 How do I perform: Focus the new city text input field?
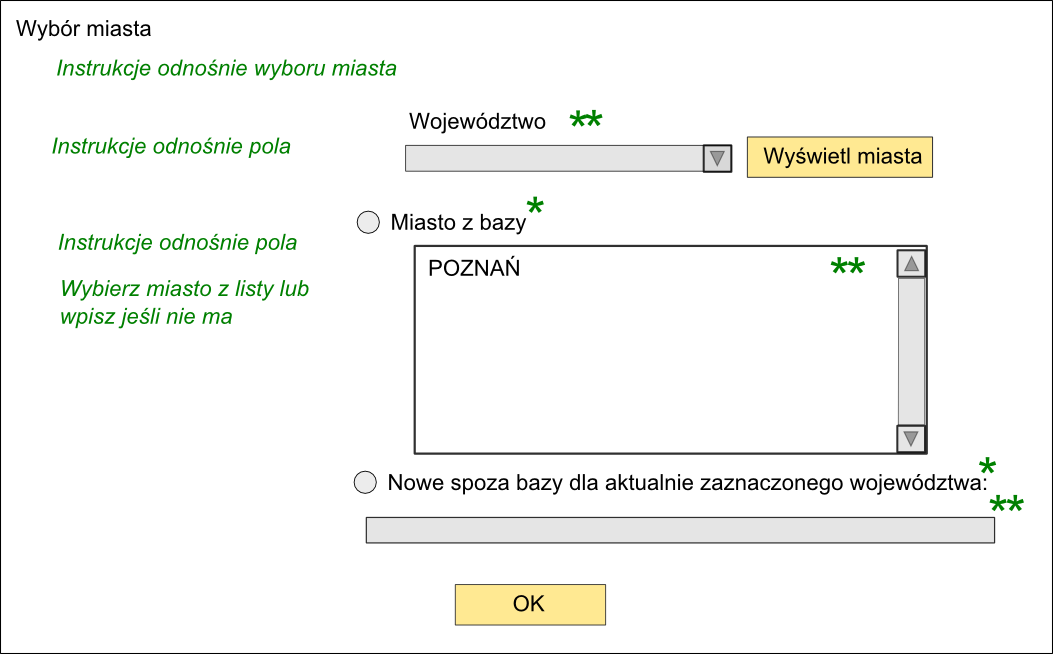(680, 530)
